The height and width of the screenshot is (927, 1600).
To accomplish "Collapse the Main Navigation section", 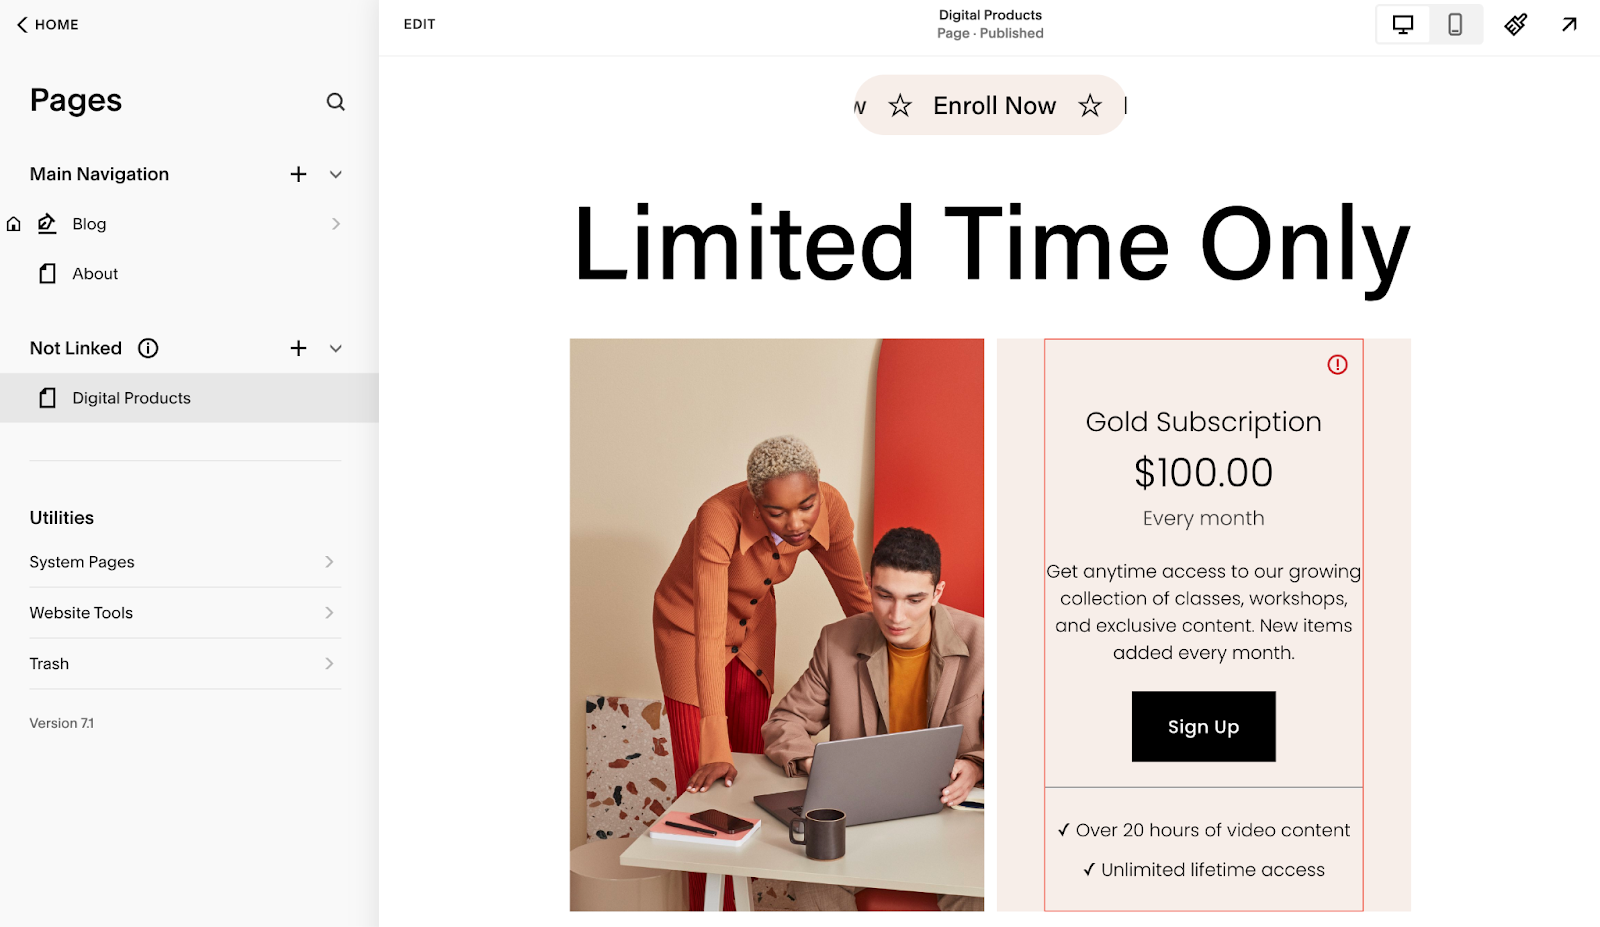I will [x=335, y=174].
